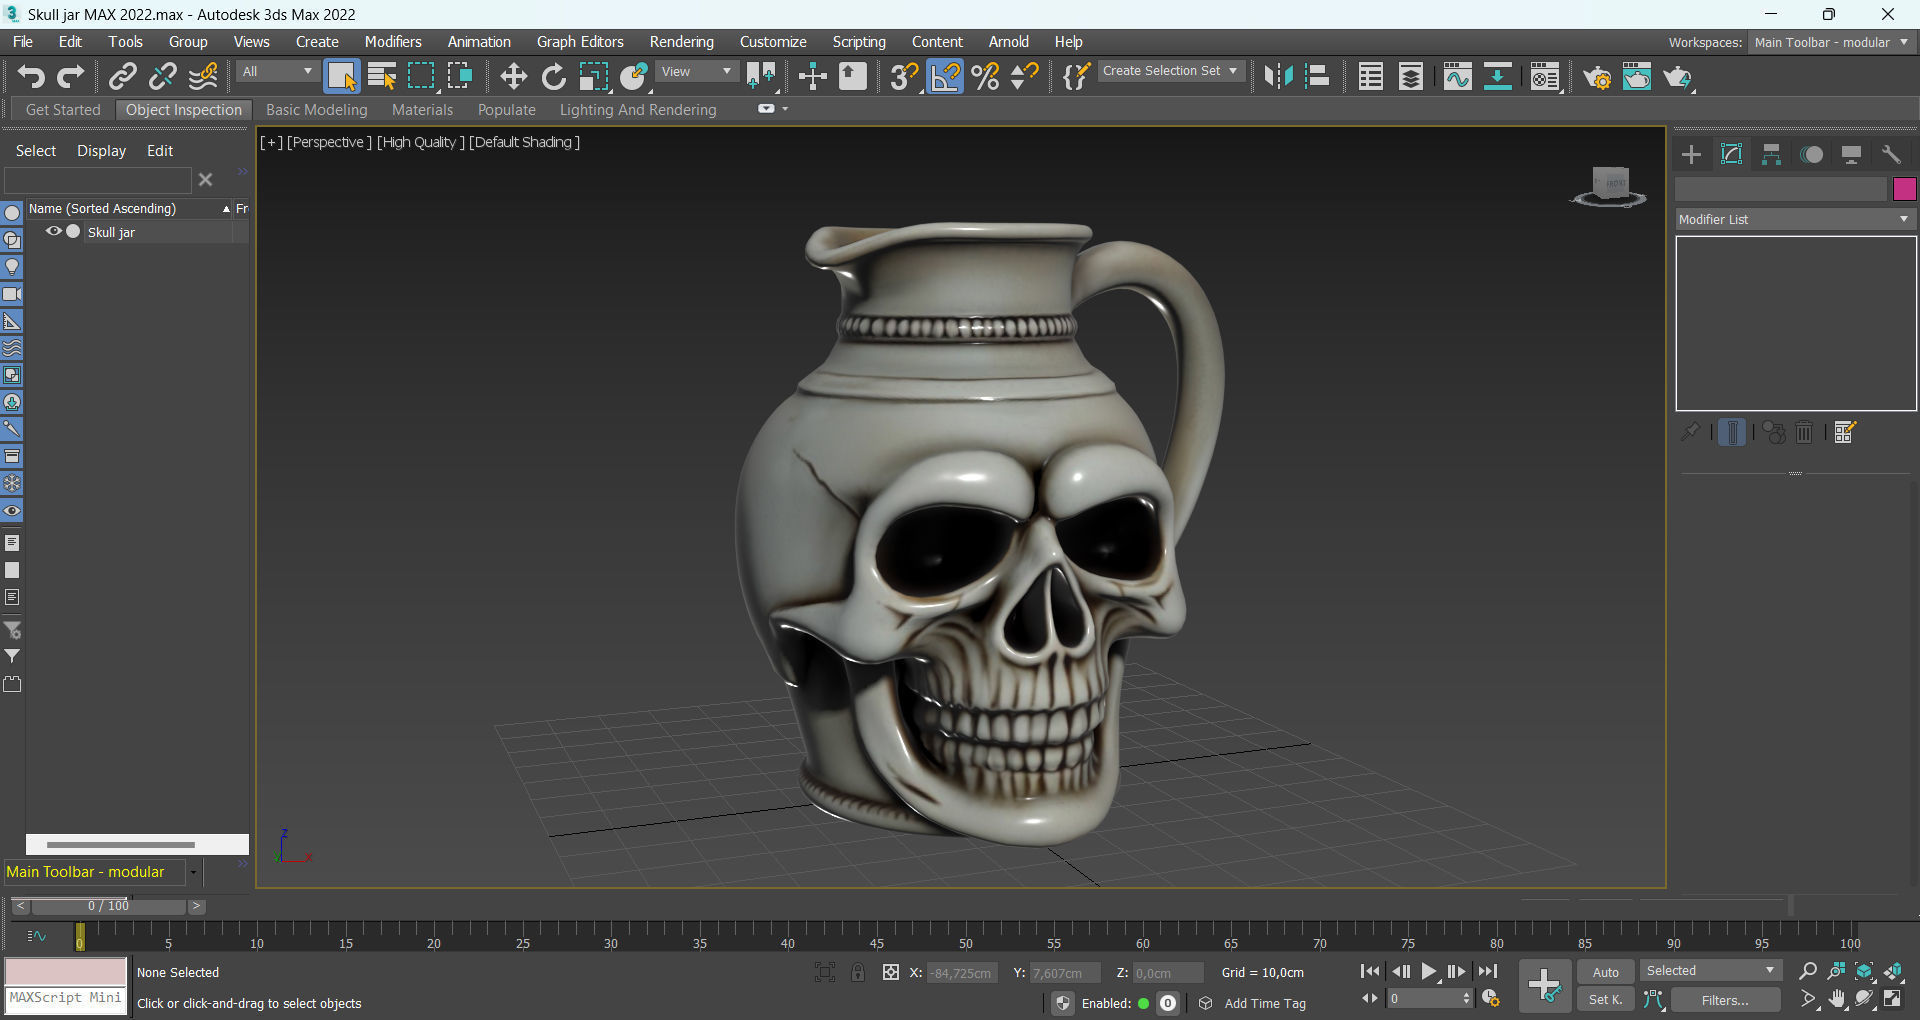Screen dimensions: 1920x1020
Task: Click the Render Setup teapot icon
Action: (x=1596, y=77)
